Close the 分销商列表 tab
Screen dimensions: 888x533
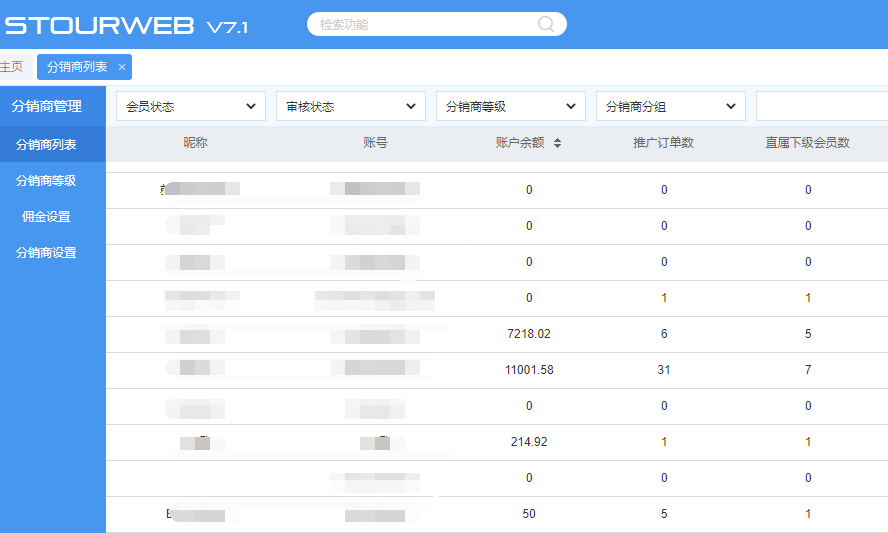(122, 67)
